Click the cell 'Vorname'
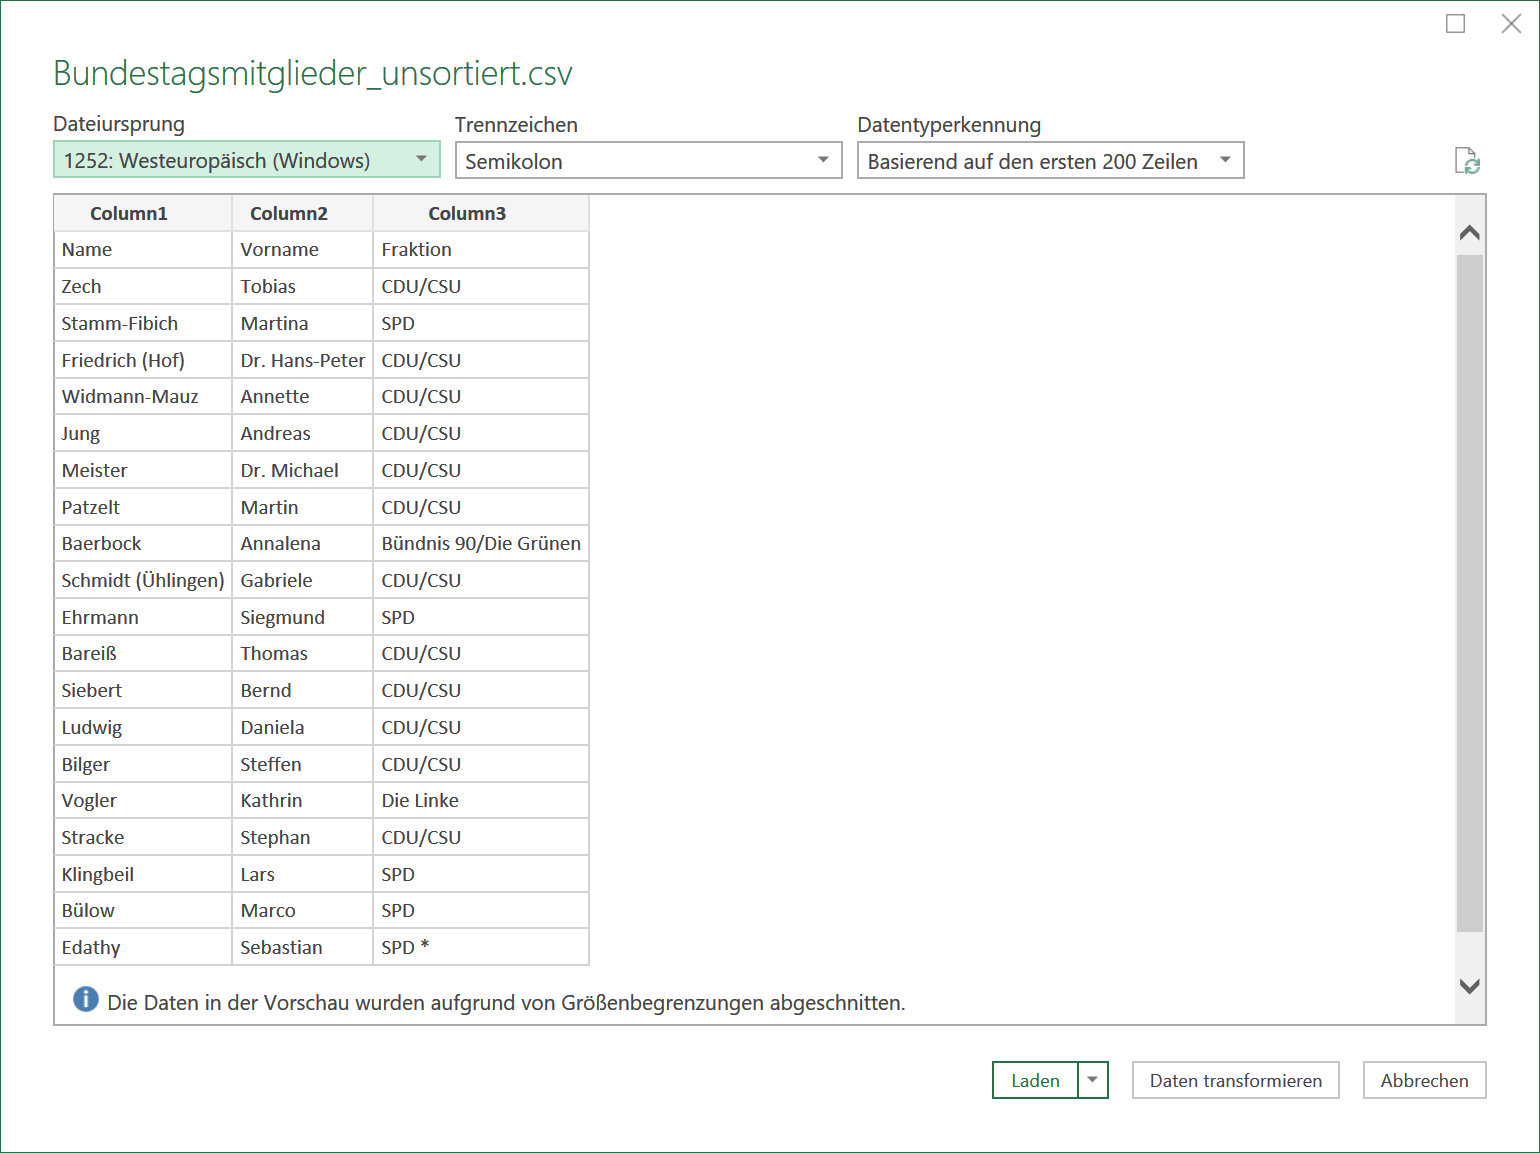Screen dimensions: 1540x1153 click(302, 249)
